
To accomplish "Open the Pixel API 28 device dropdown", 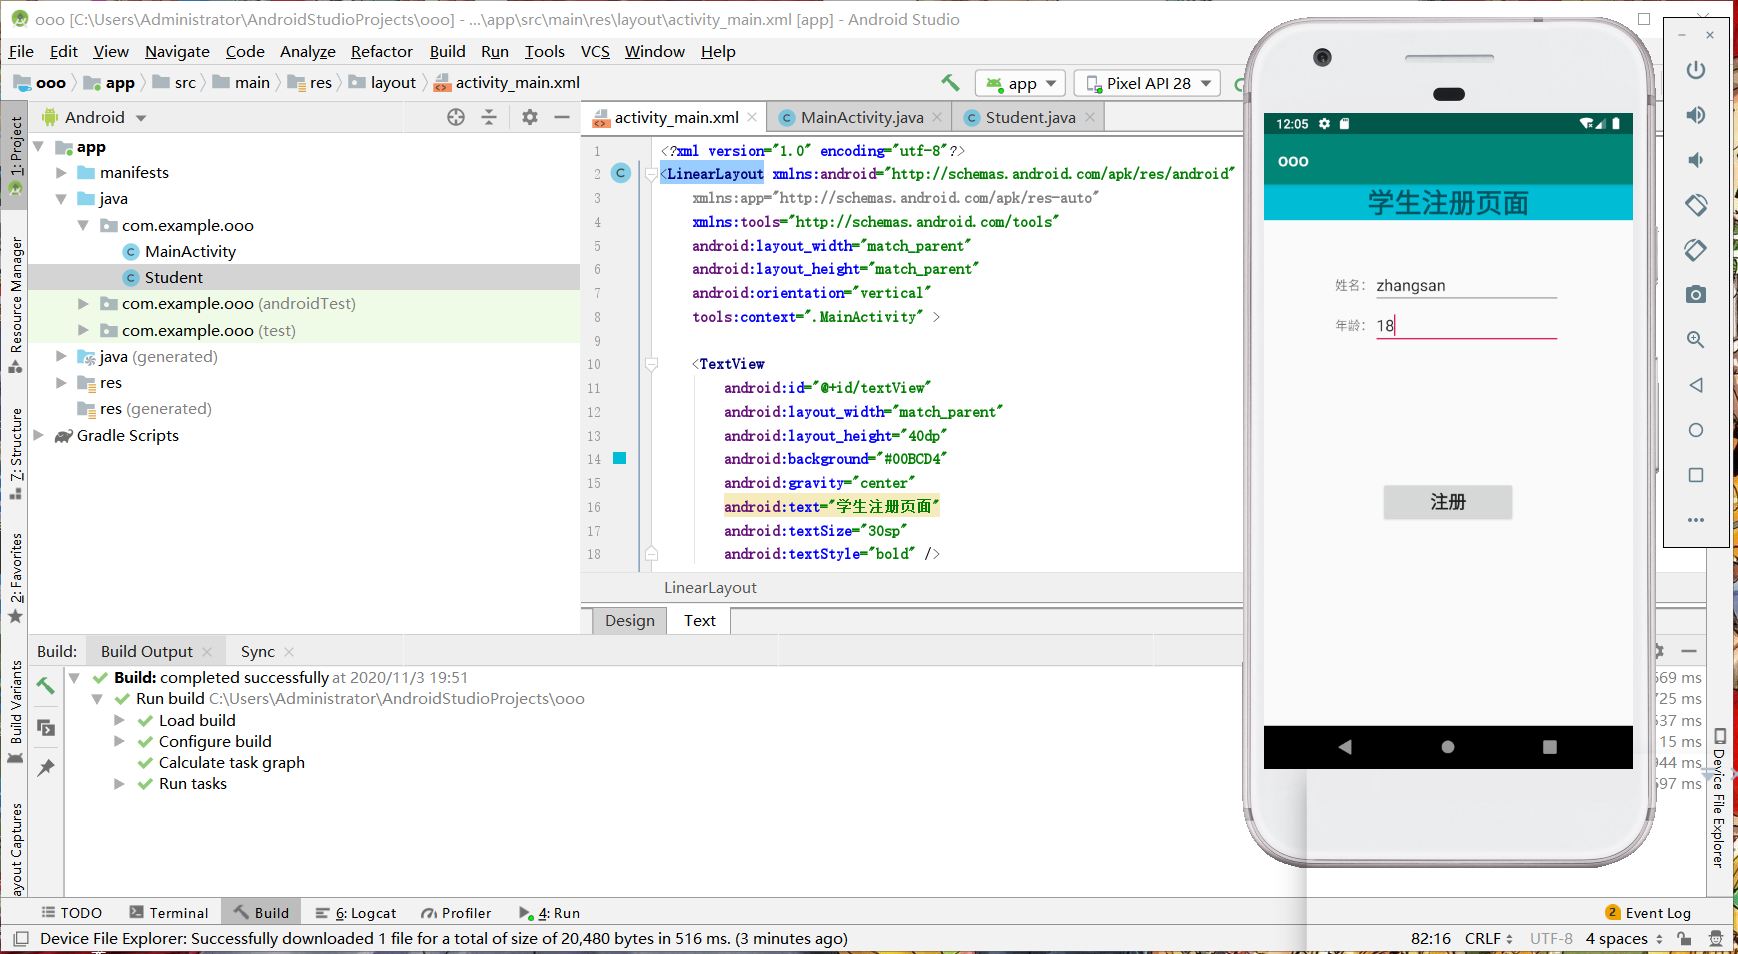I will (x=1148, y=83).
